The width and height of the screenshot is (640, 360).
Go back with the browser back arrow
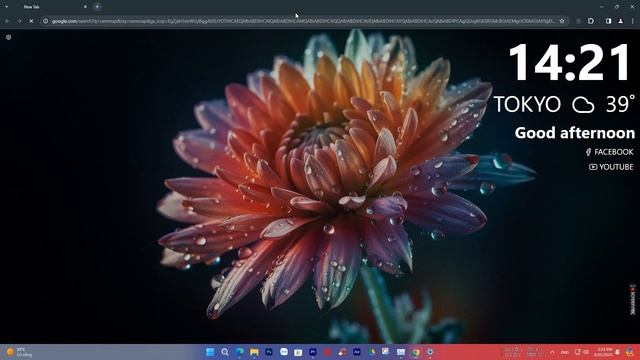(7, 21)
